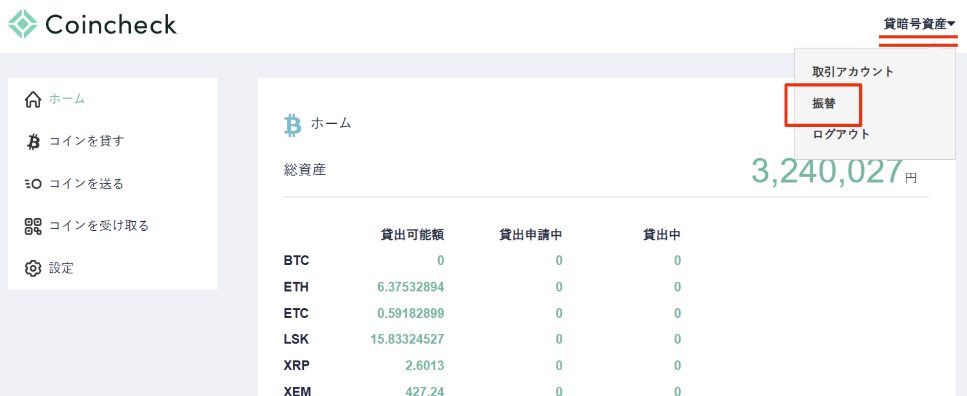Open the ホーム sidebar link
Viewport: 967px width, 396px height.
[67, 99]
